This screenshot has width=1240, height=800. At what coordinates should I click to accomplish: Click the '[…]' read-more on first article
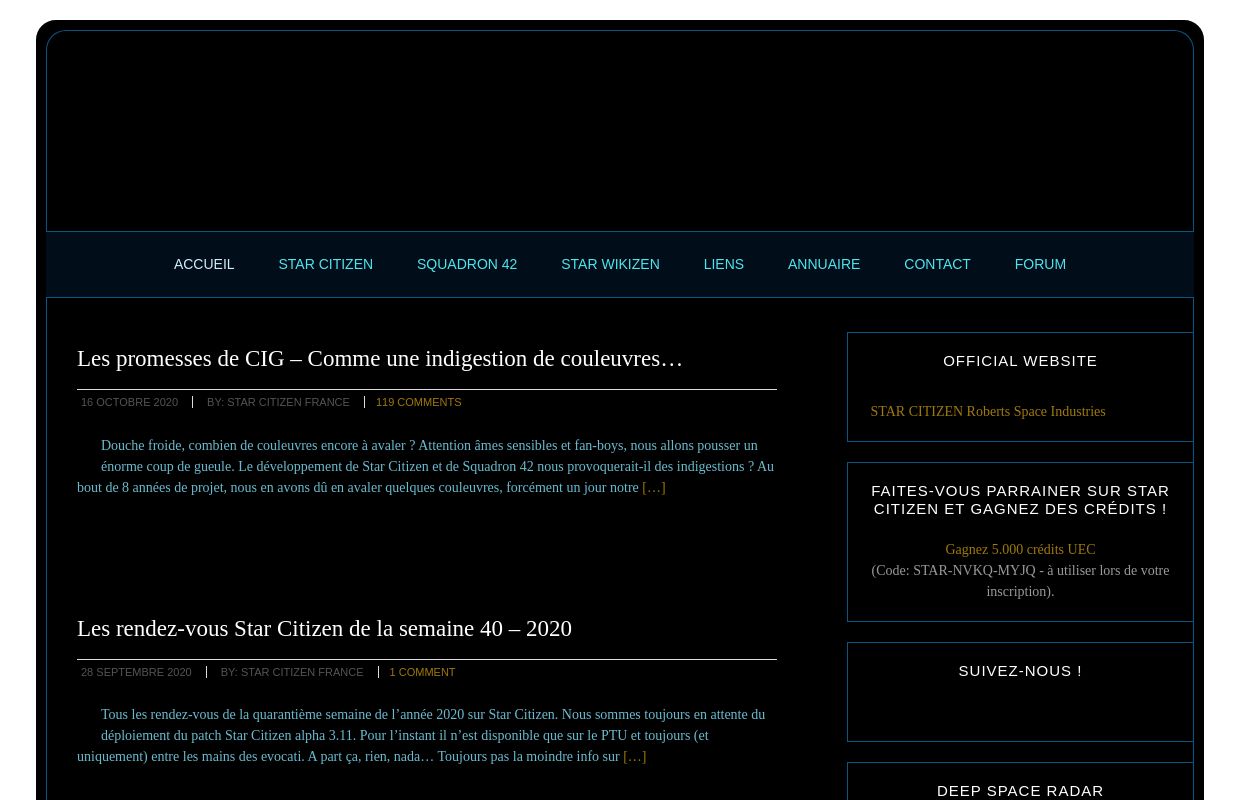click(x=653, y=487)
